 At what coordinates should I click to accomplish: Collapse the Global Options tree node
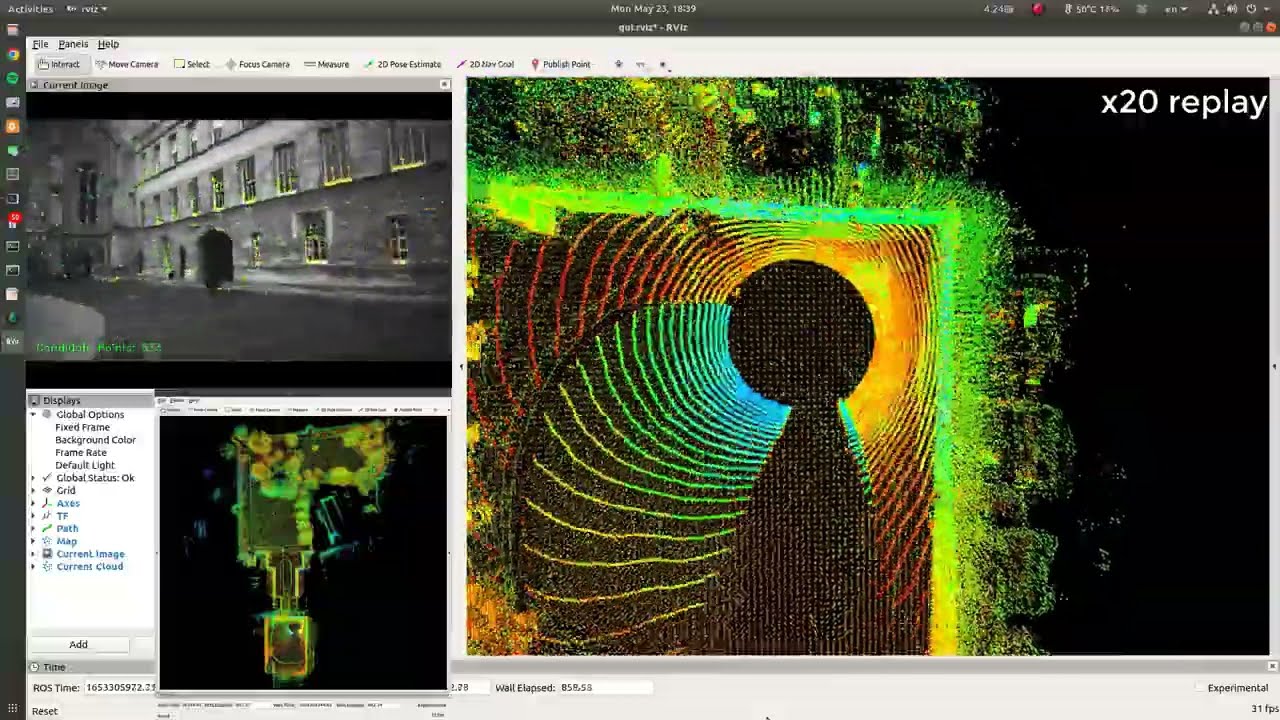(33, 414)
